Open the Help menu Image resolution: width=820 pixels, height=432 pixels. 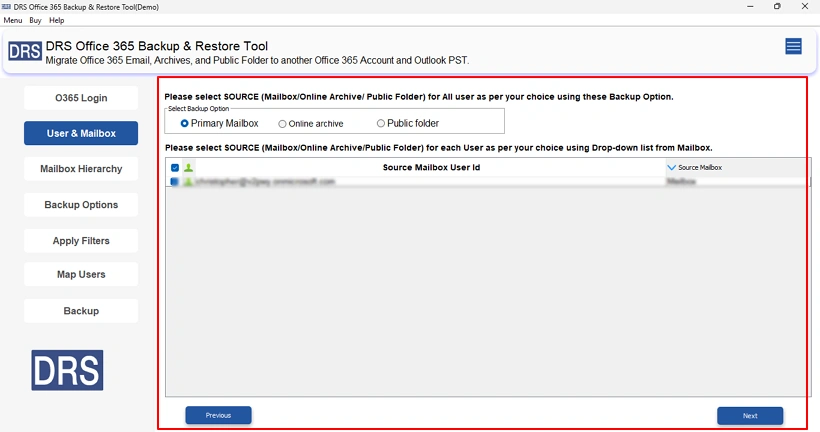tap(56, 20)
